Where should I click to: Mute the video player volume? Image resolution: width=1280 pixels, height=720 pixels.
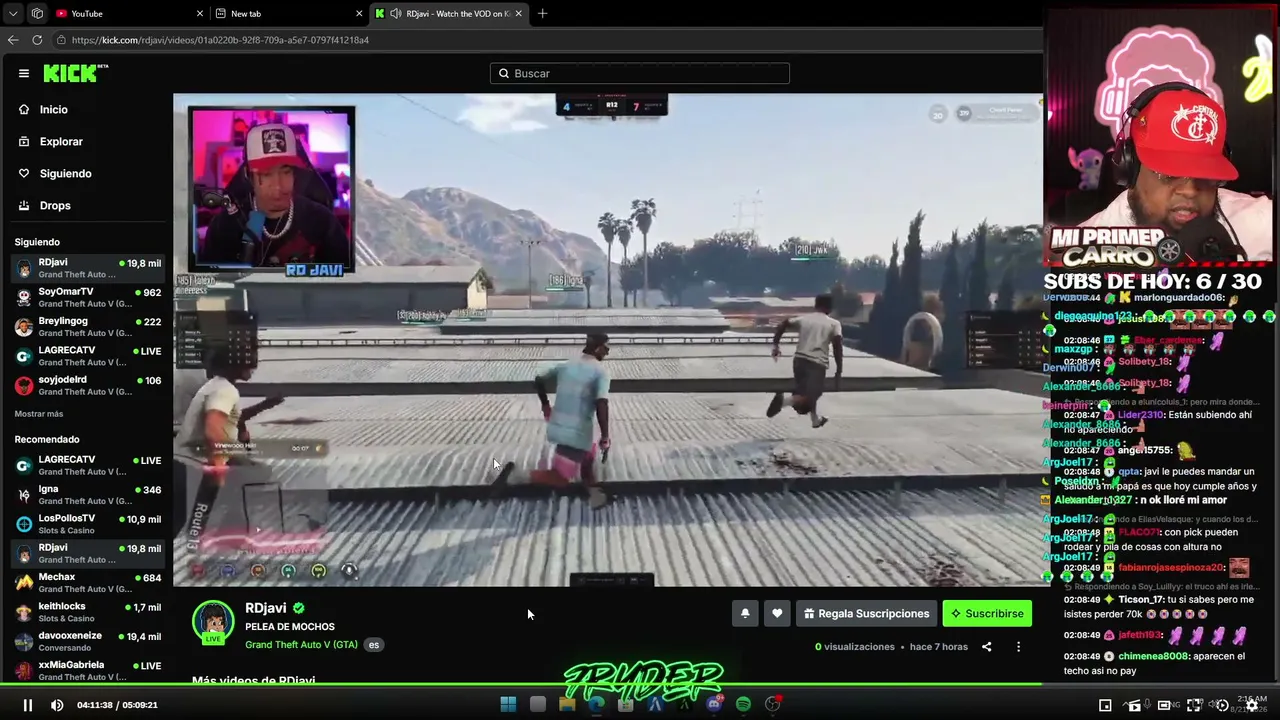[x=57, y=705]
